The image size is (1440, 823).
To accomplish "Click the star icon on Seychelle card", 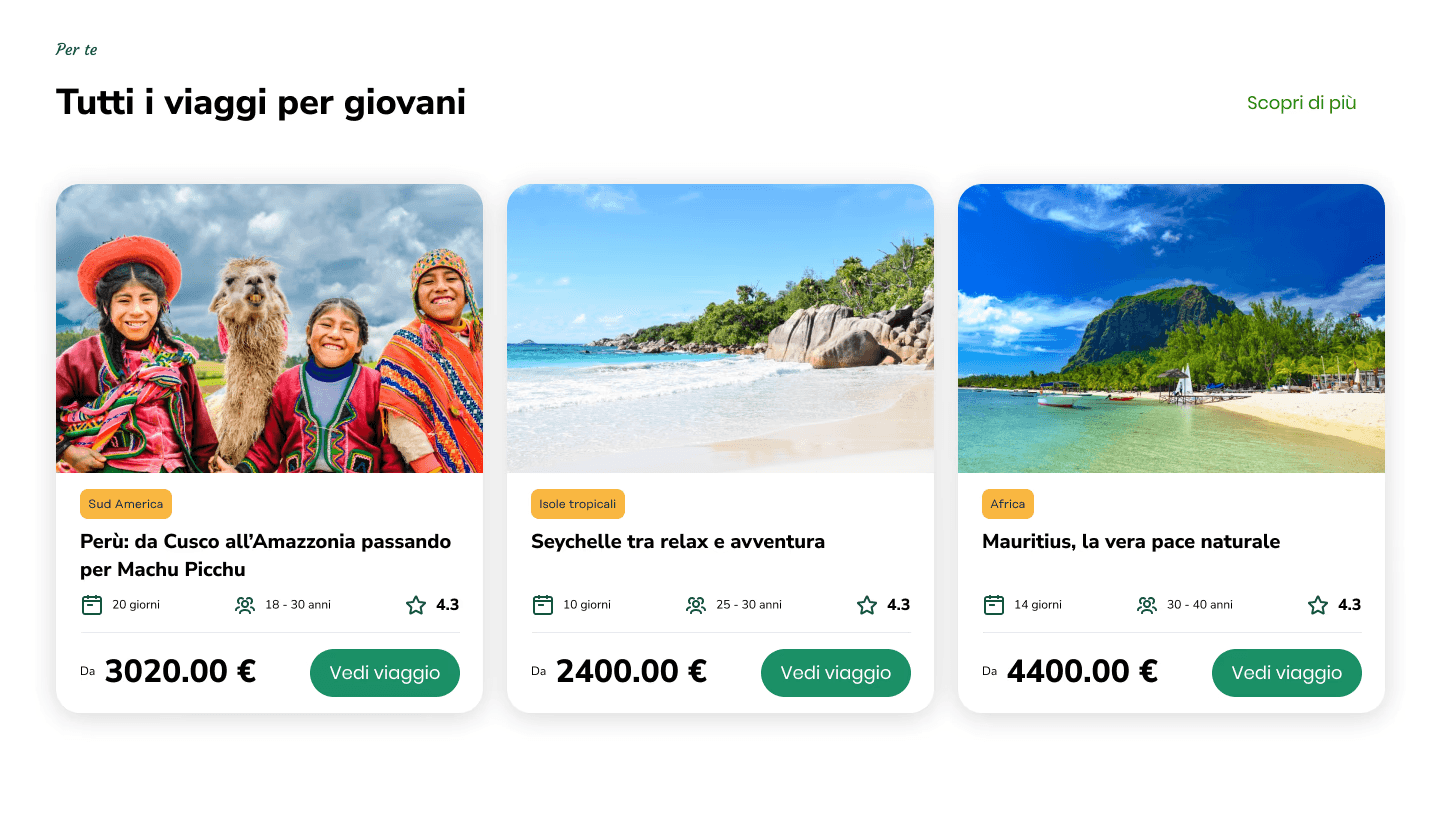I will (867, 605).
